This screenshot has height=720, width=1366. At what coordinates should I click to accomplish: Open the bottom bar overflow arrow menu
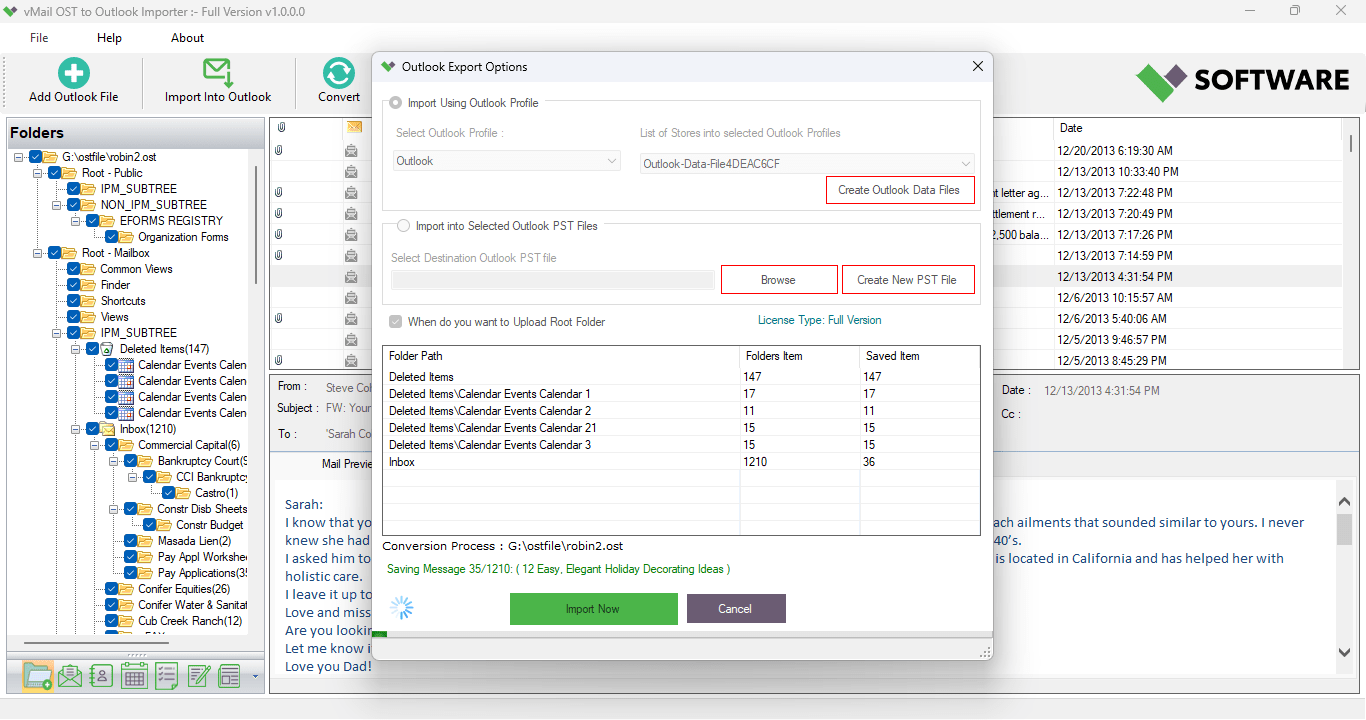pos(255,677)
